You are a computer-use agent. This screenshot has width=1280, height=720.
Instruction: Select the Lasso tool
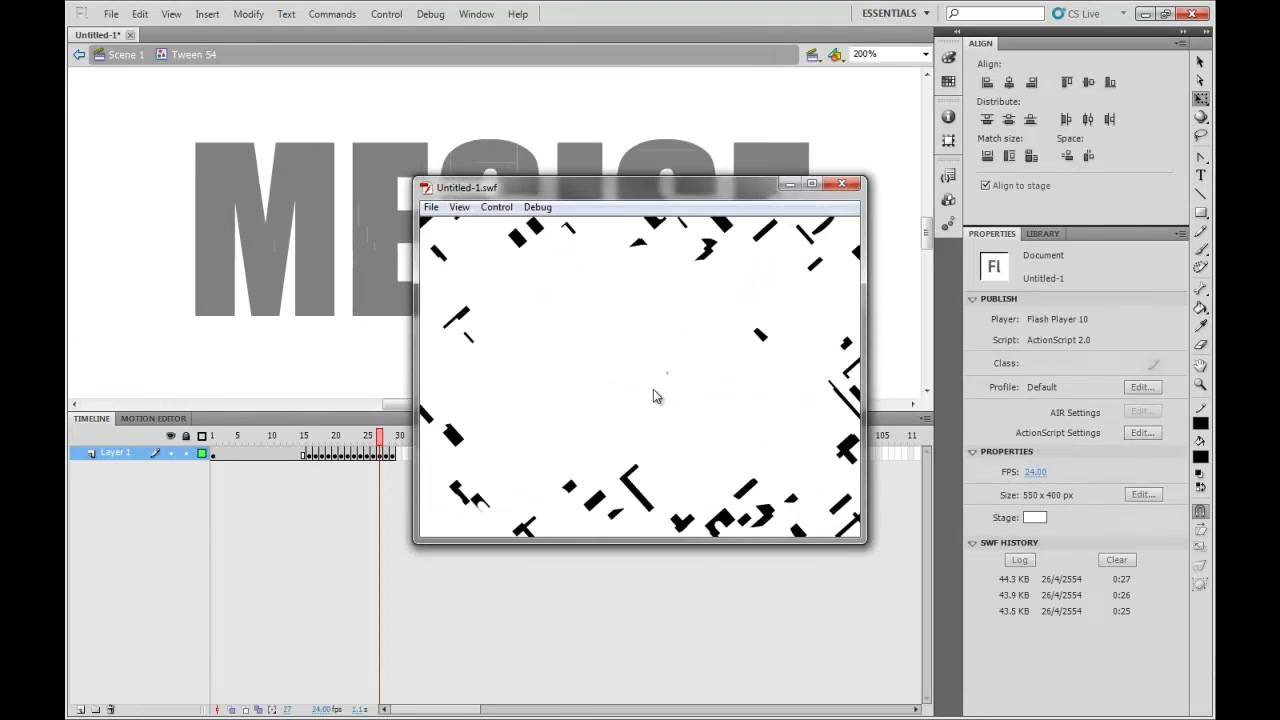pos(1200,135)
